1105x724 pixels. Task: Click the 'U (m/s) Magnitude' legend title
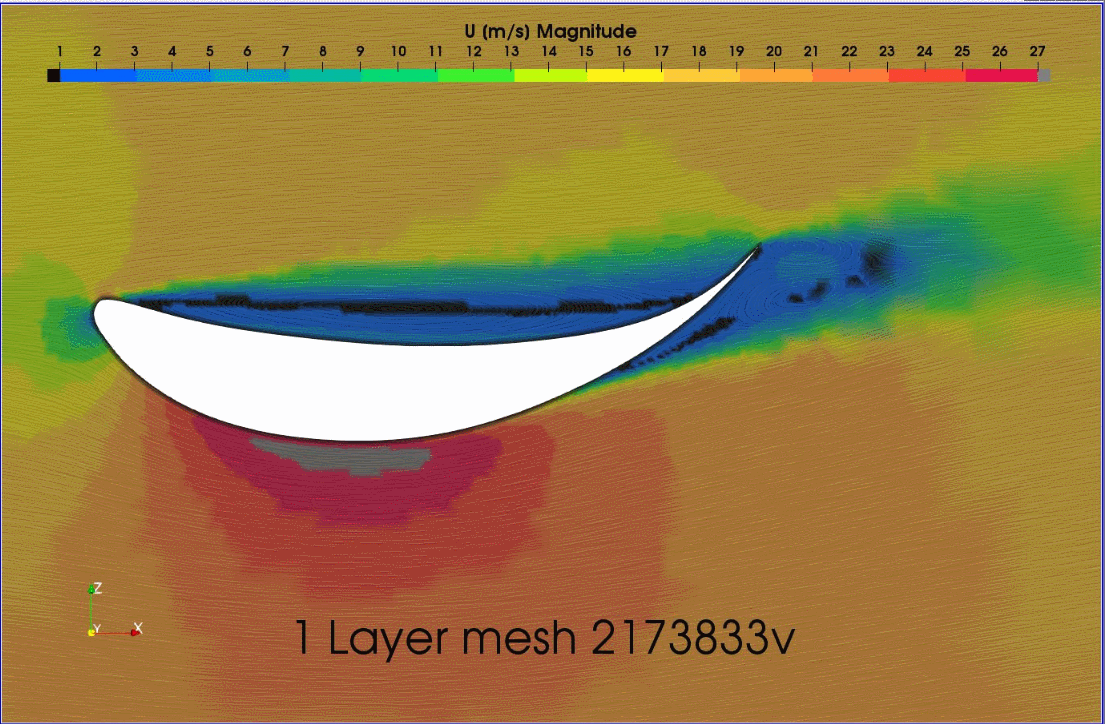[550, 32]
